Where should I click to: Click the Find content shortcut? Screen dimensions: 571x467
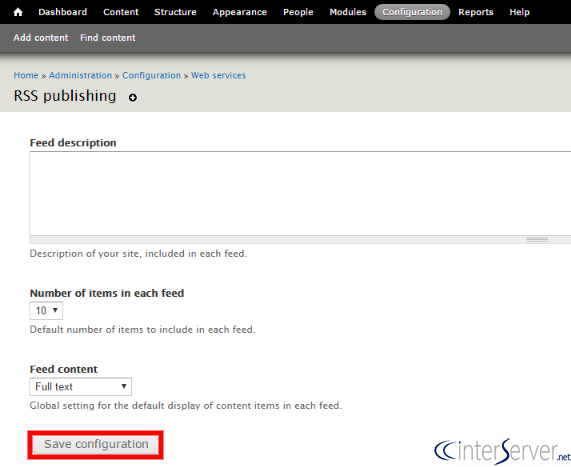click(x=108, y=38)
